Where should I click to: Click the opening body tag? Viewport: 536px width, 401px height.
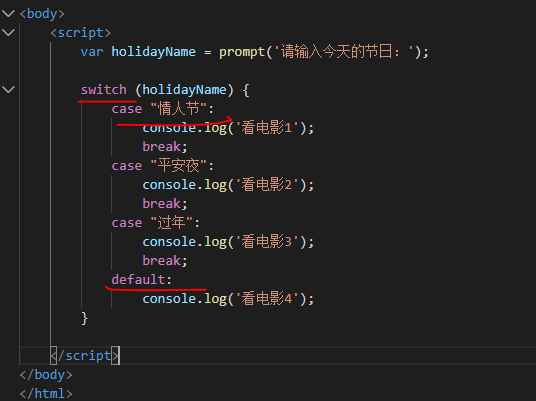pyautogui.click(x=42, y=14)
